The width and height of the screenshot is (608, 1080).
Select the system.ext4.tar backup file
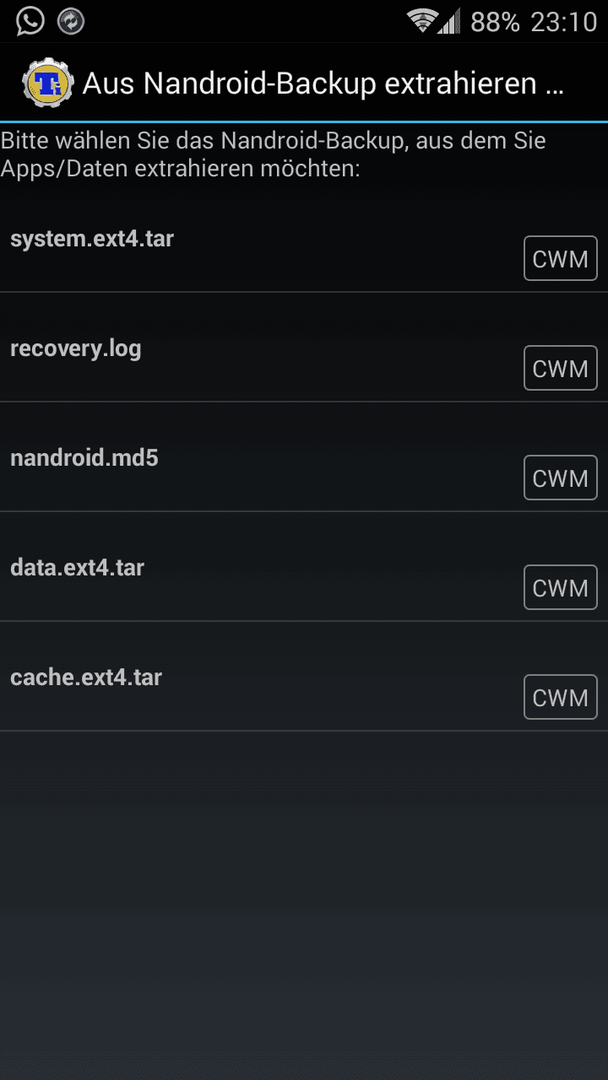click(x=304, y=238)
